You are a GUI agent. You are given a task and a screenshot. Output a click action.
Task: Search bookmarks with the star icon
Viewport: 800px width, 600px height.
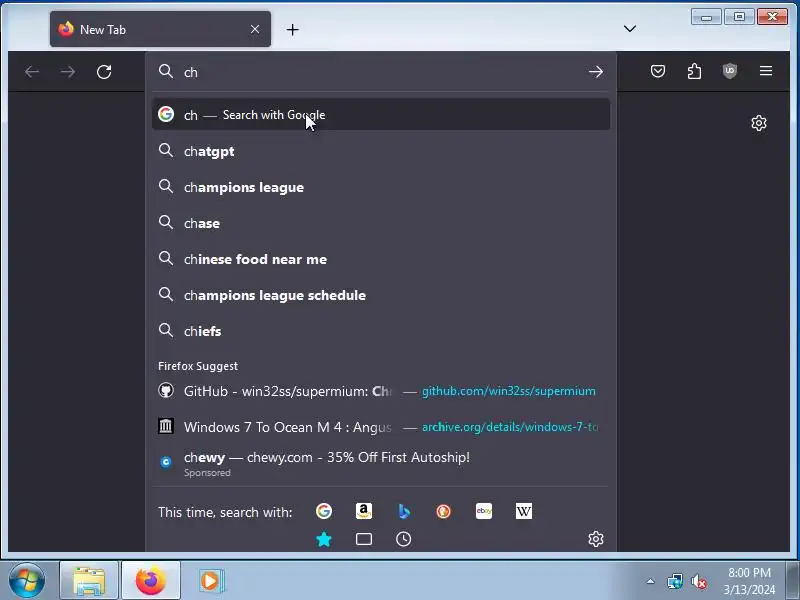(324, 539)
